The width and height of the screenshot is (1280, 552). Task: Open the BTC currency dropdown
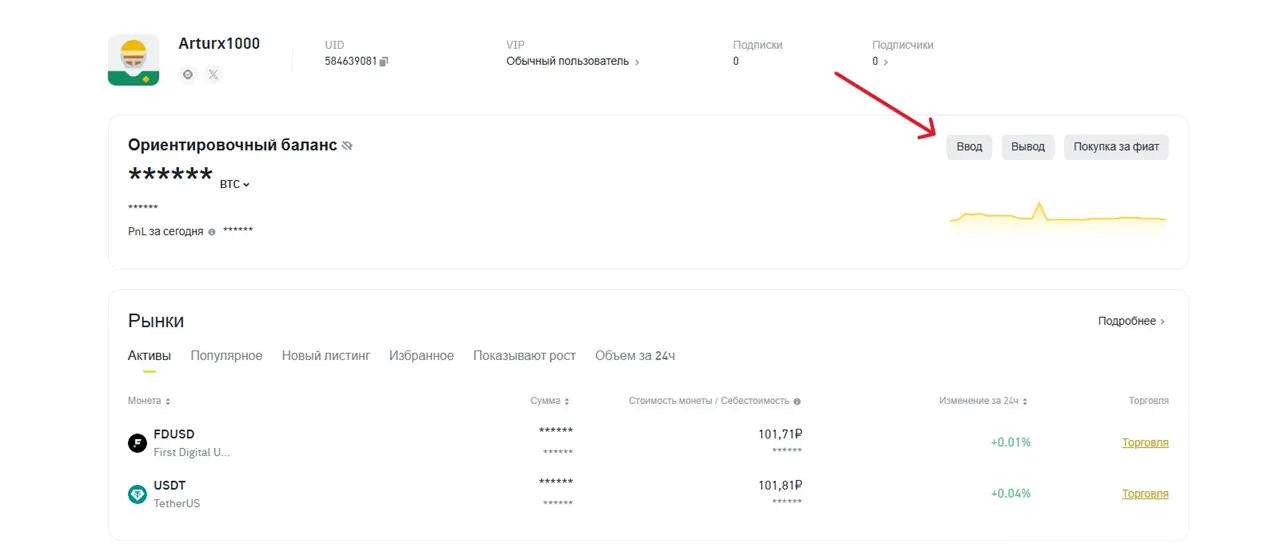pyautogui.click(x=235, y=184)
